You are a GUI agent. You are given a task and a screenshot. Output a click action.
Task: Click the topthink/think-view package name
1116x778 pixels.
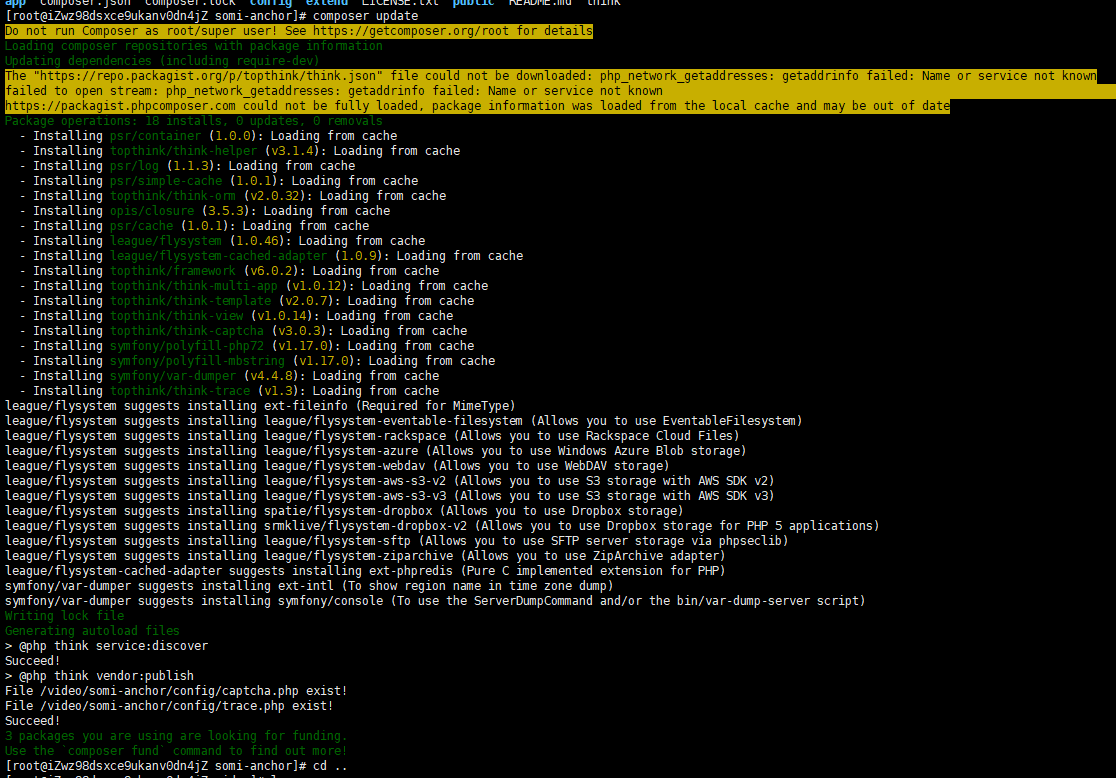click(x=177, y=315)
